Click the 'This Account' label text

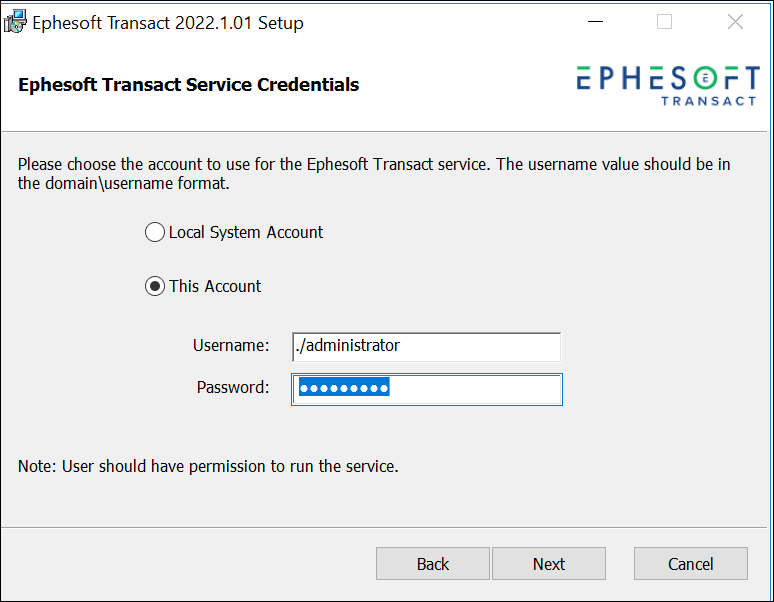[x=215, y=286]
